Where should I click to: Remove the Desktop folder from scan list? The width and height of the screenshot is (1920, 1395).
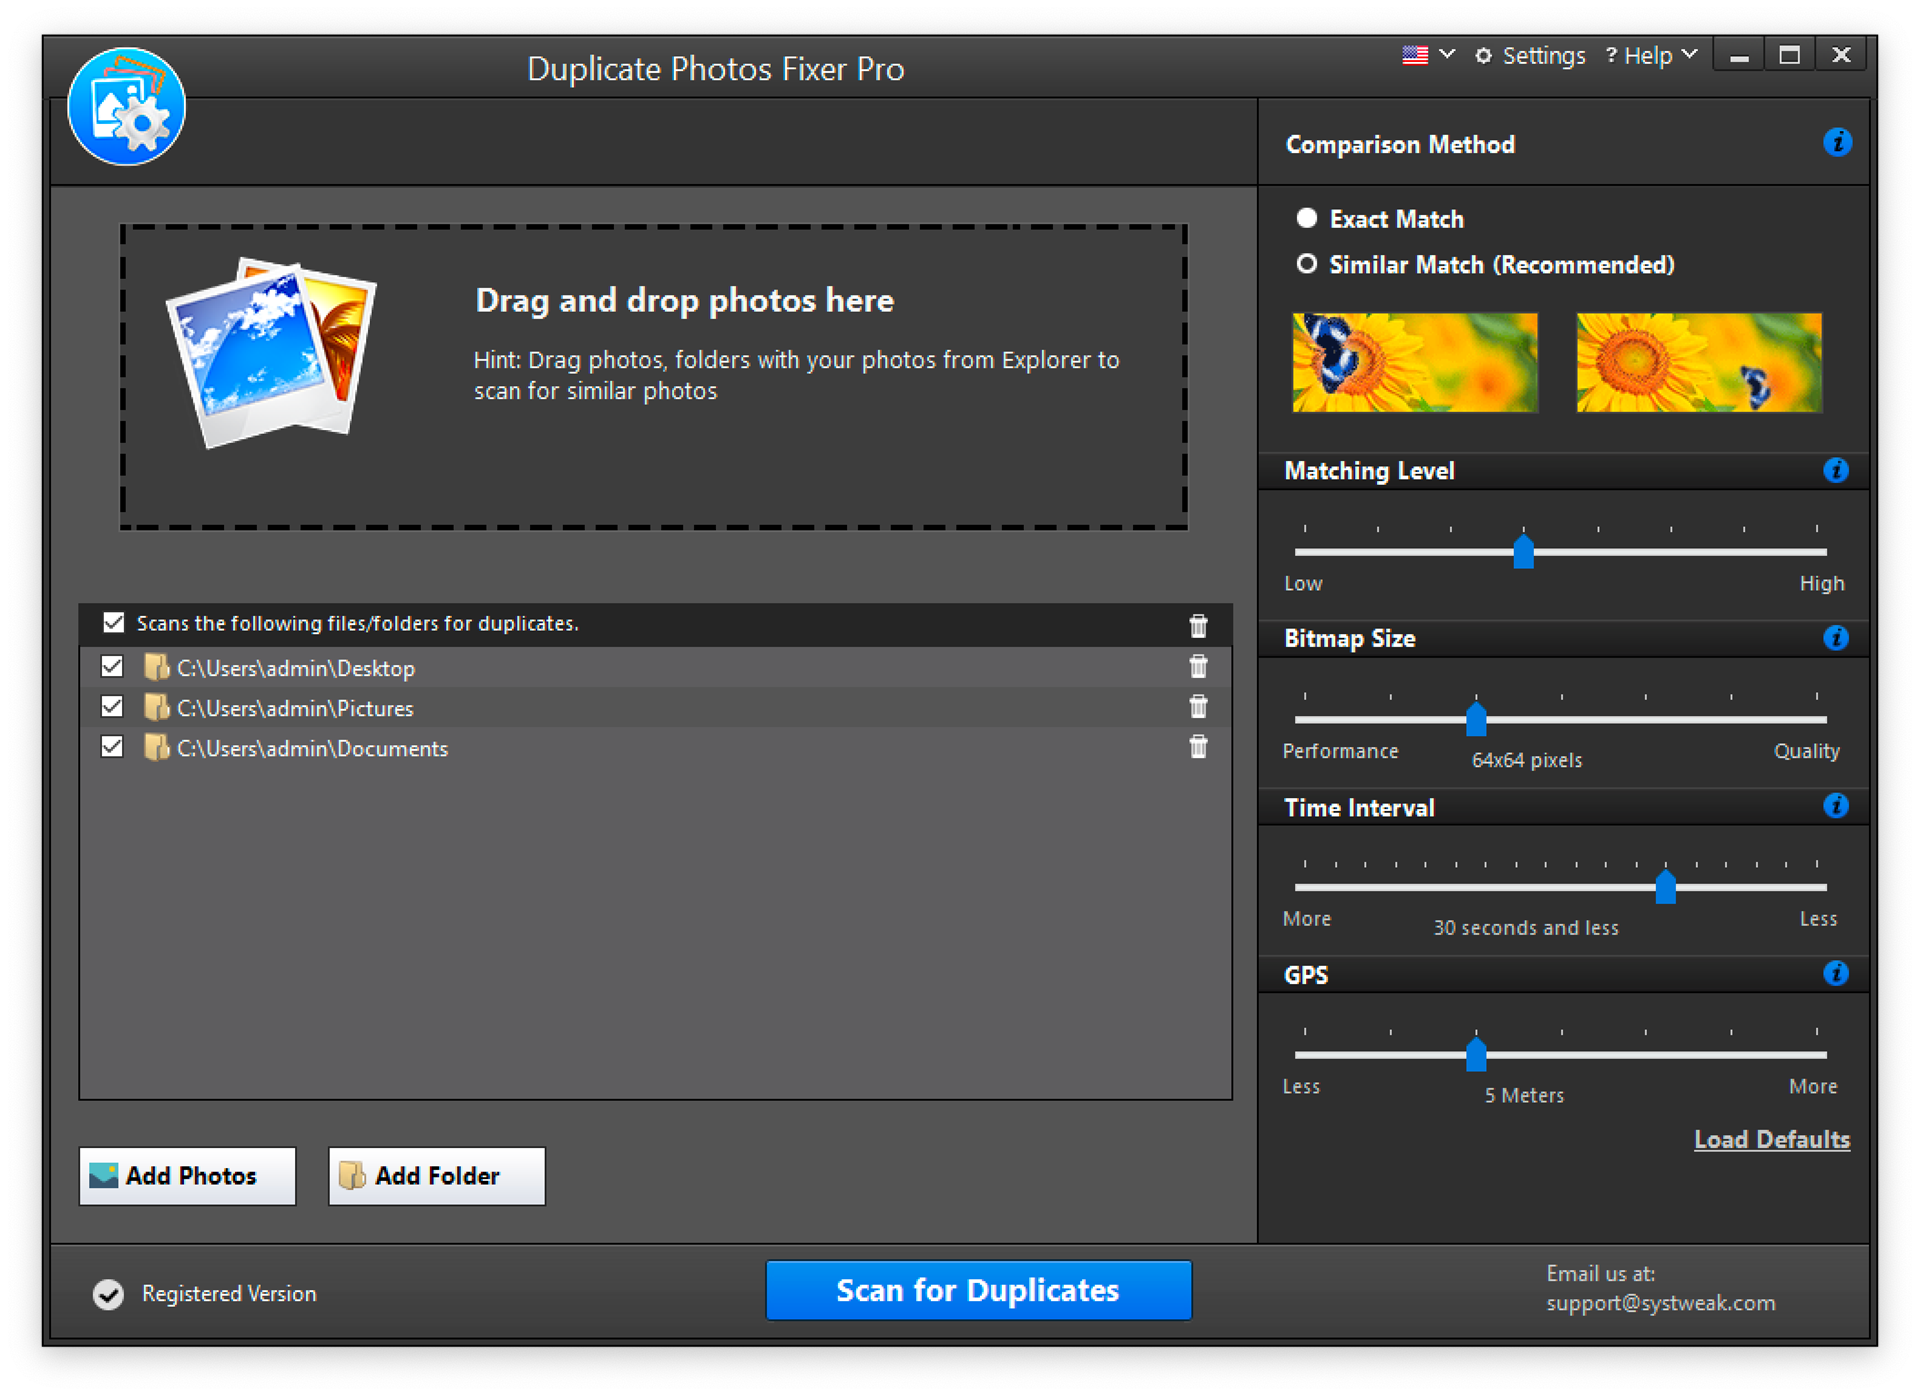1198,666
